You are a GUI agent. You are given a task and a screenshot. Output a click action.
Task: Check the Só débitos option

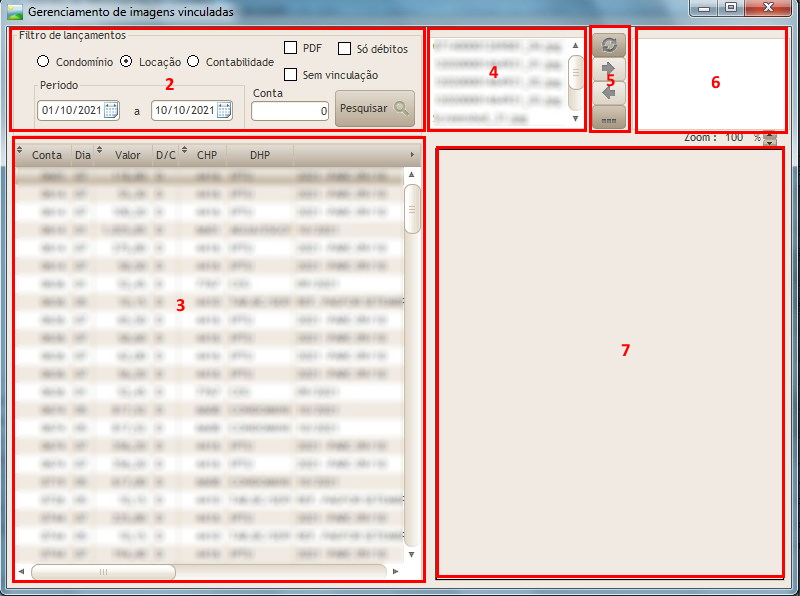(344, 48)
